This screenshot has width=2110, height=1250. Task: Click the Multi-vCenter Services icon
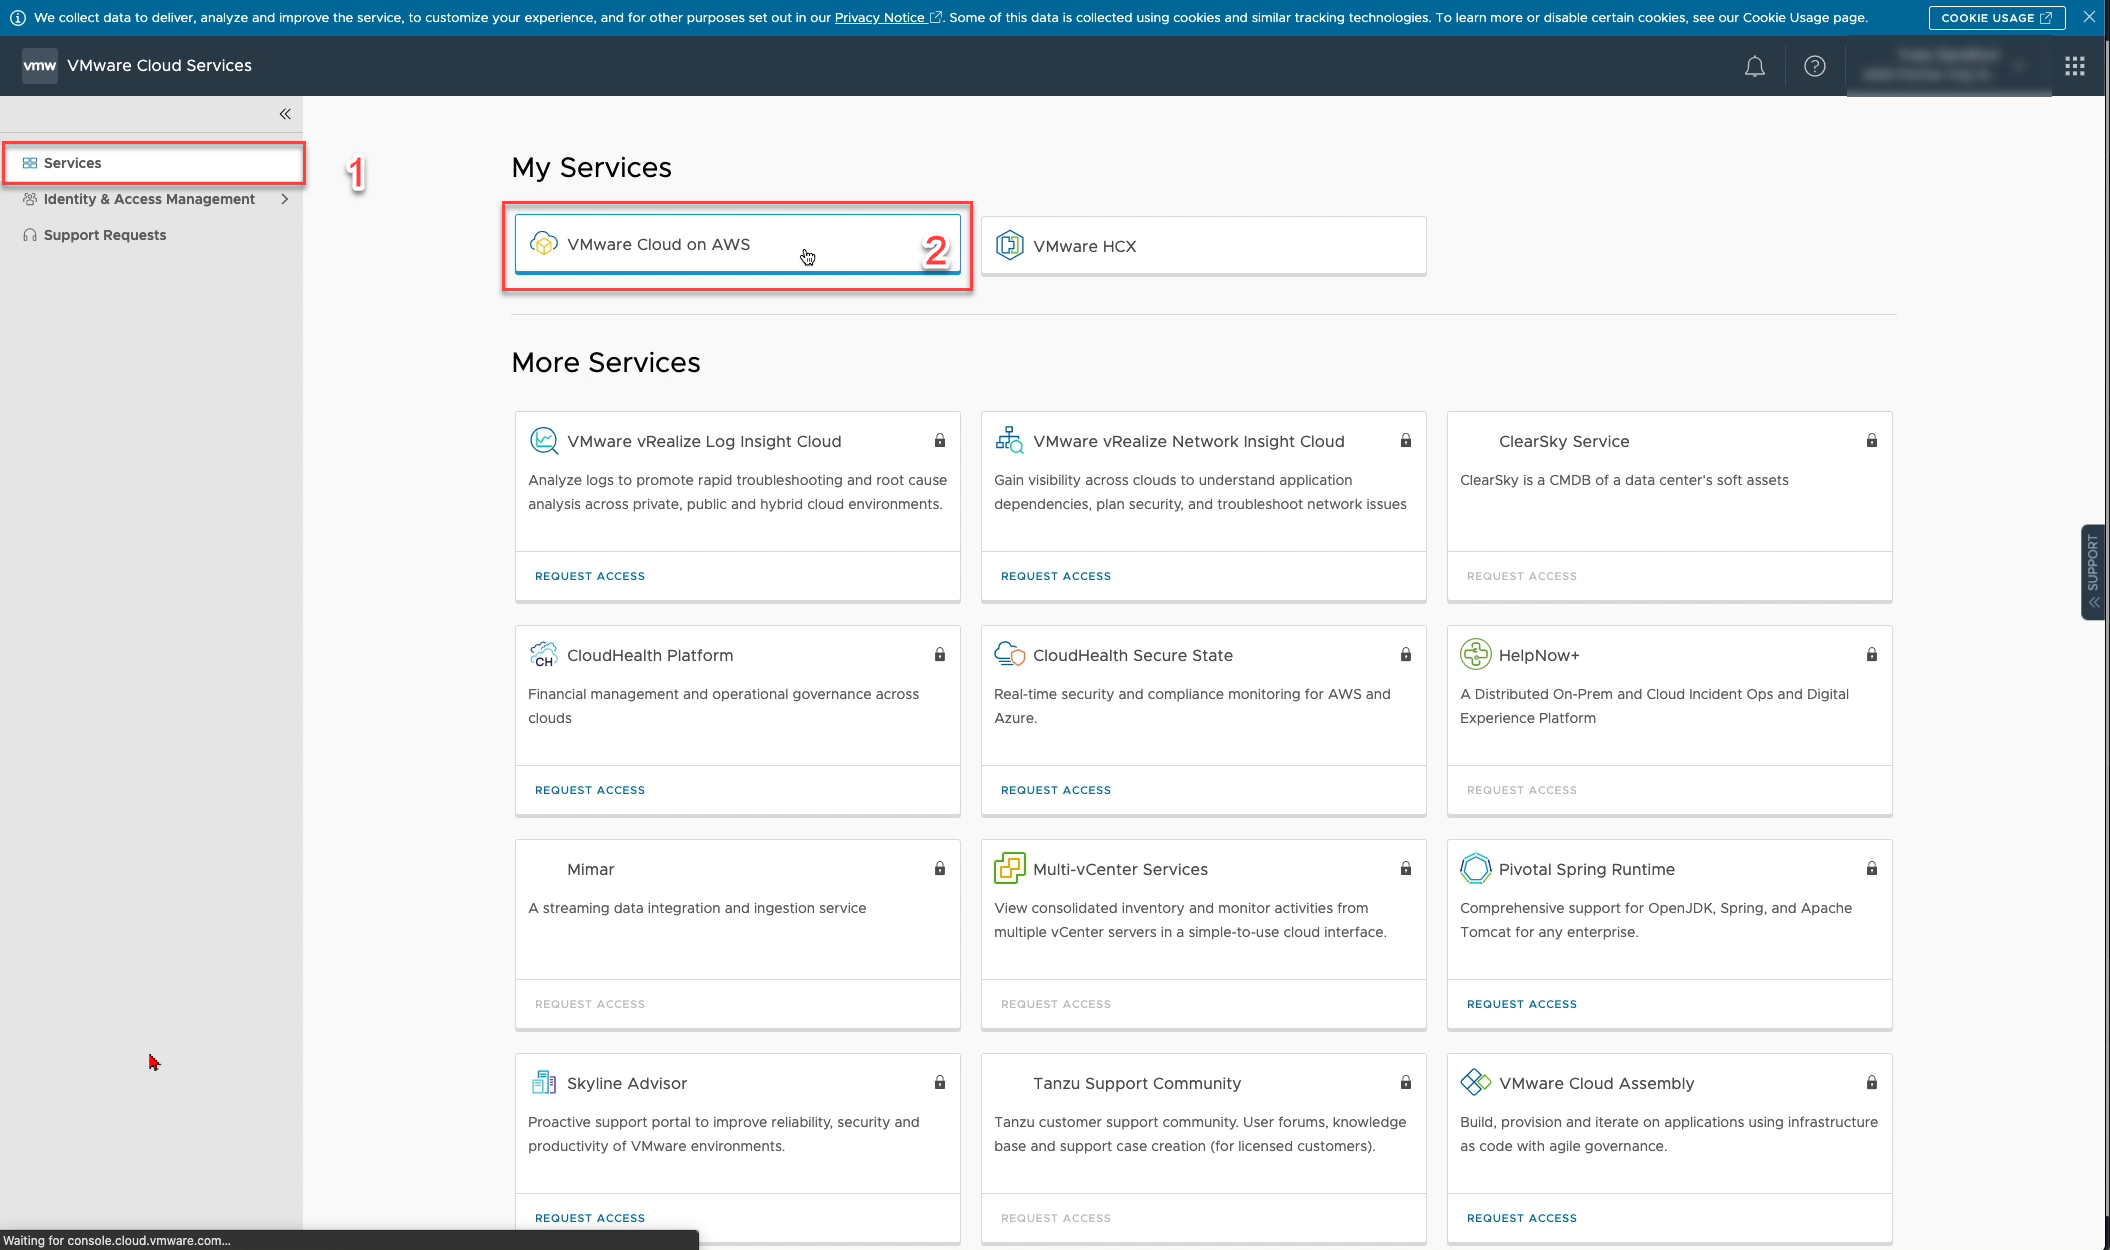1010,868
